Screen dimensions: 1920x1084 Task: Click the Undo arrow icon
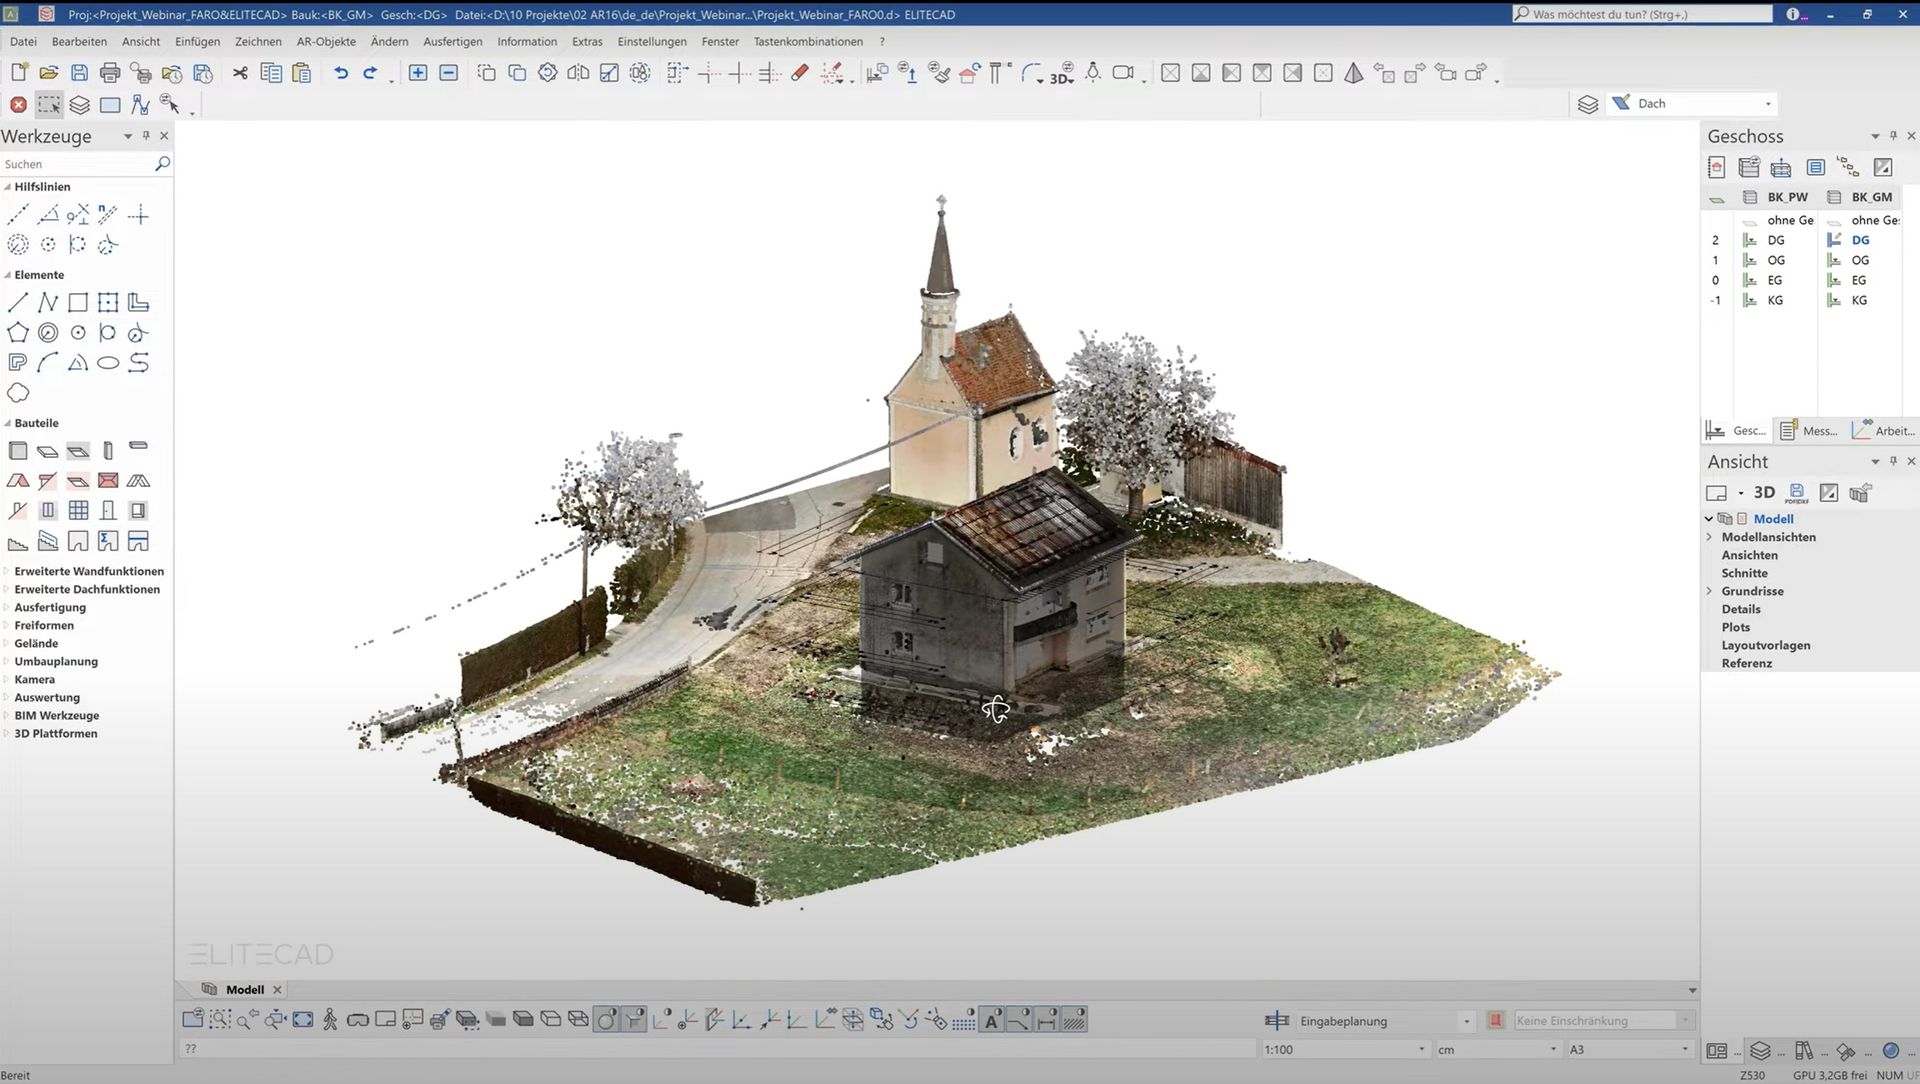click(x=341, y=73)
